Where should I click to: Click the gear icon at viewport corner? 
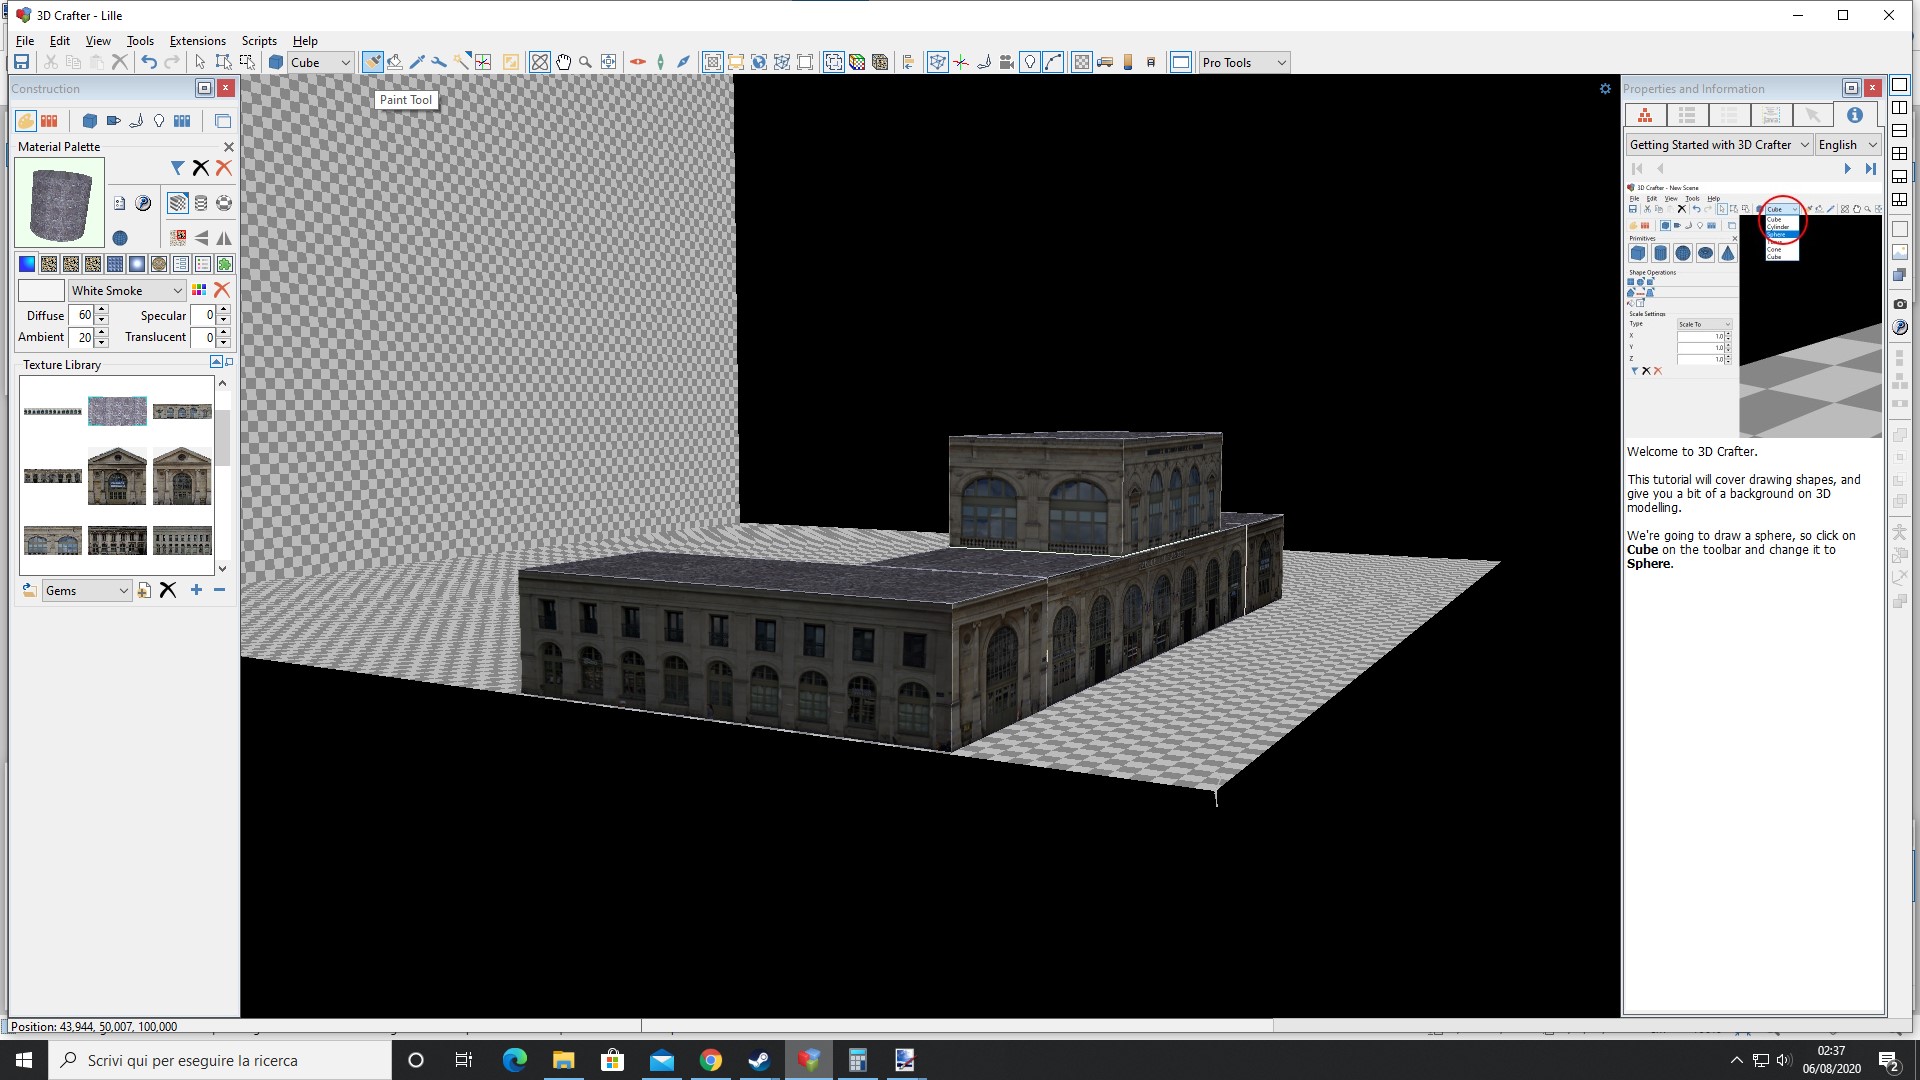pyautogui.click(x=1605, y=89)
